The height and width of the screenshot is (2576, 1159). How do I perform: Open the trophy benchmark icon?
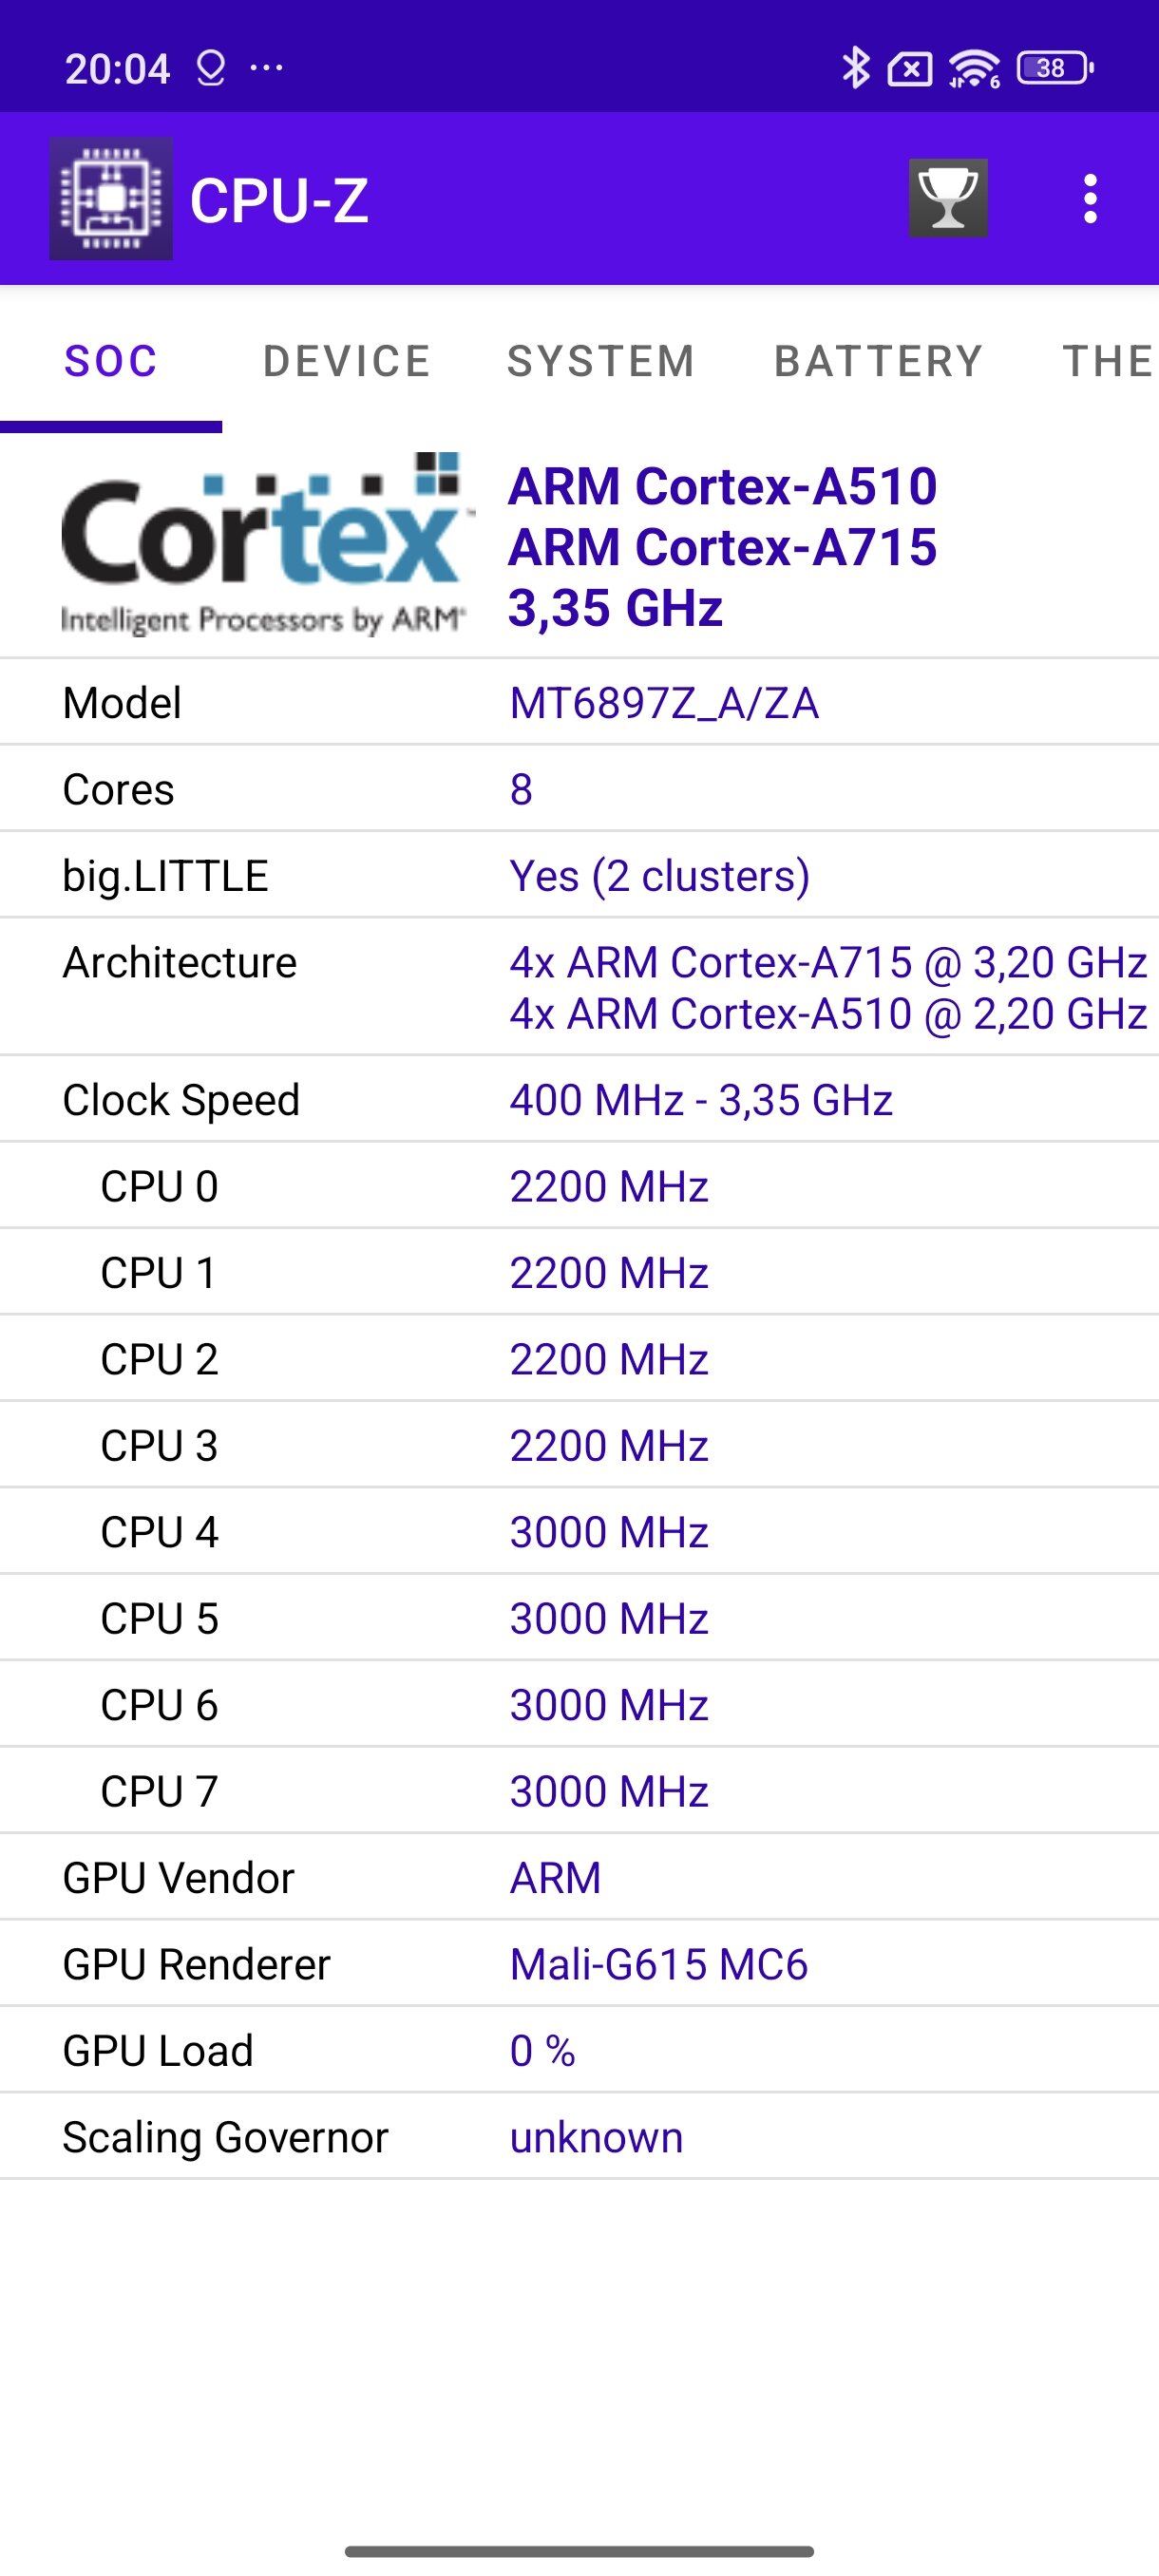click(x=947, y=198)
